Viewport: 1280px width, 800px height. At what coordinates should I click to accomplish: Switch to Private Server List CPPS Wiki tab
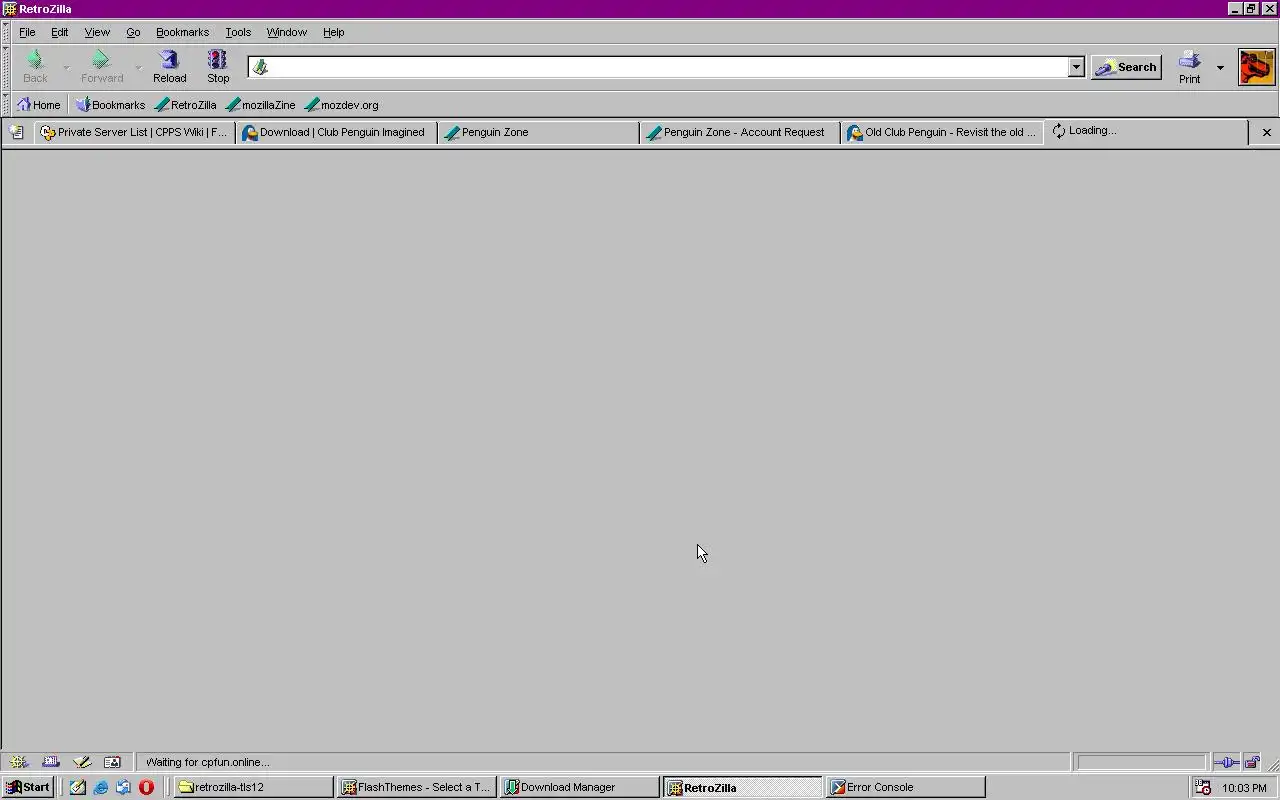click(x=134, y=132)
